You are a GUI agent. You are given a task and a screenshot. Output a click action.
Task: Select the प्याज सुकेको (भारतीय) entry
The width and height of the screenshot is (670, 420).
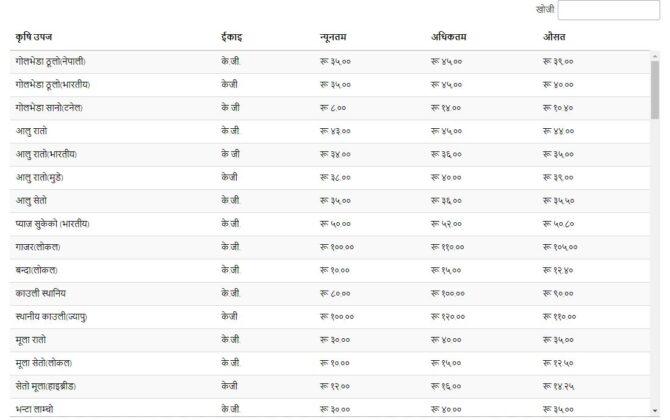52,223
